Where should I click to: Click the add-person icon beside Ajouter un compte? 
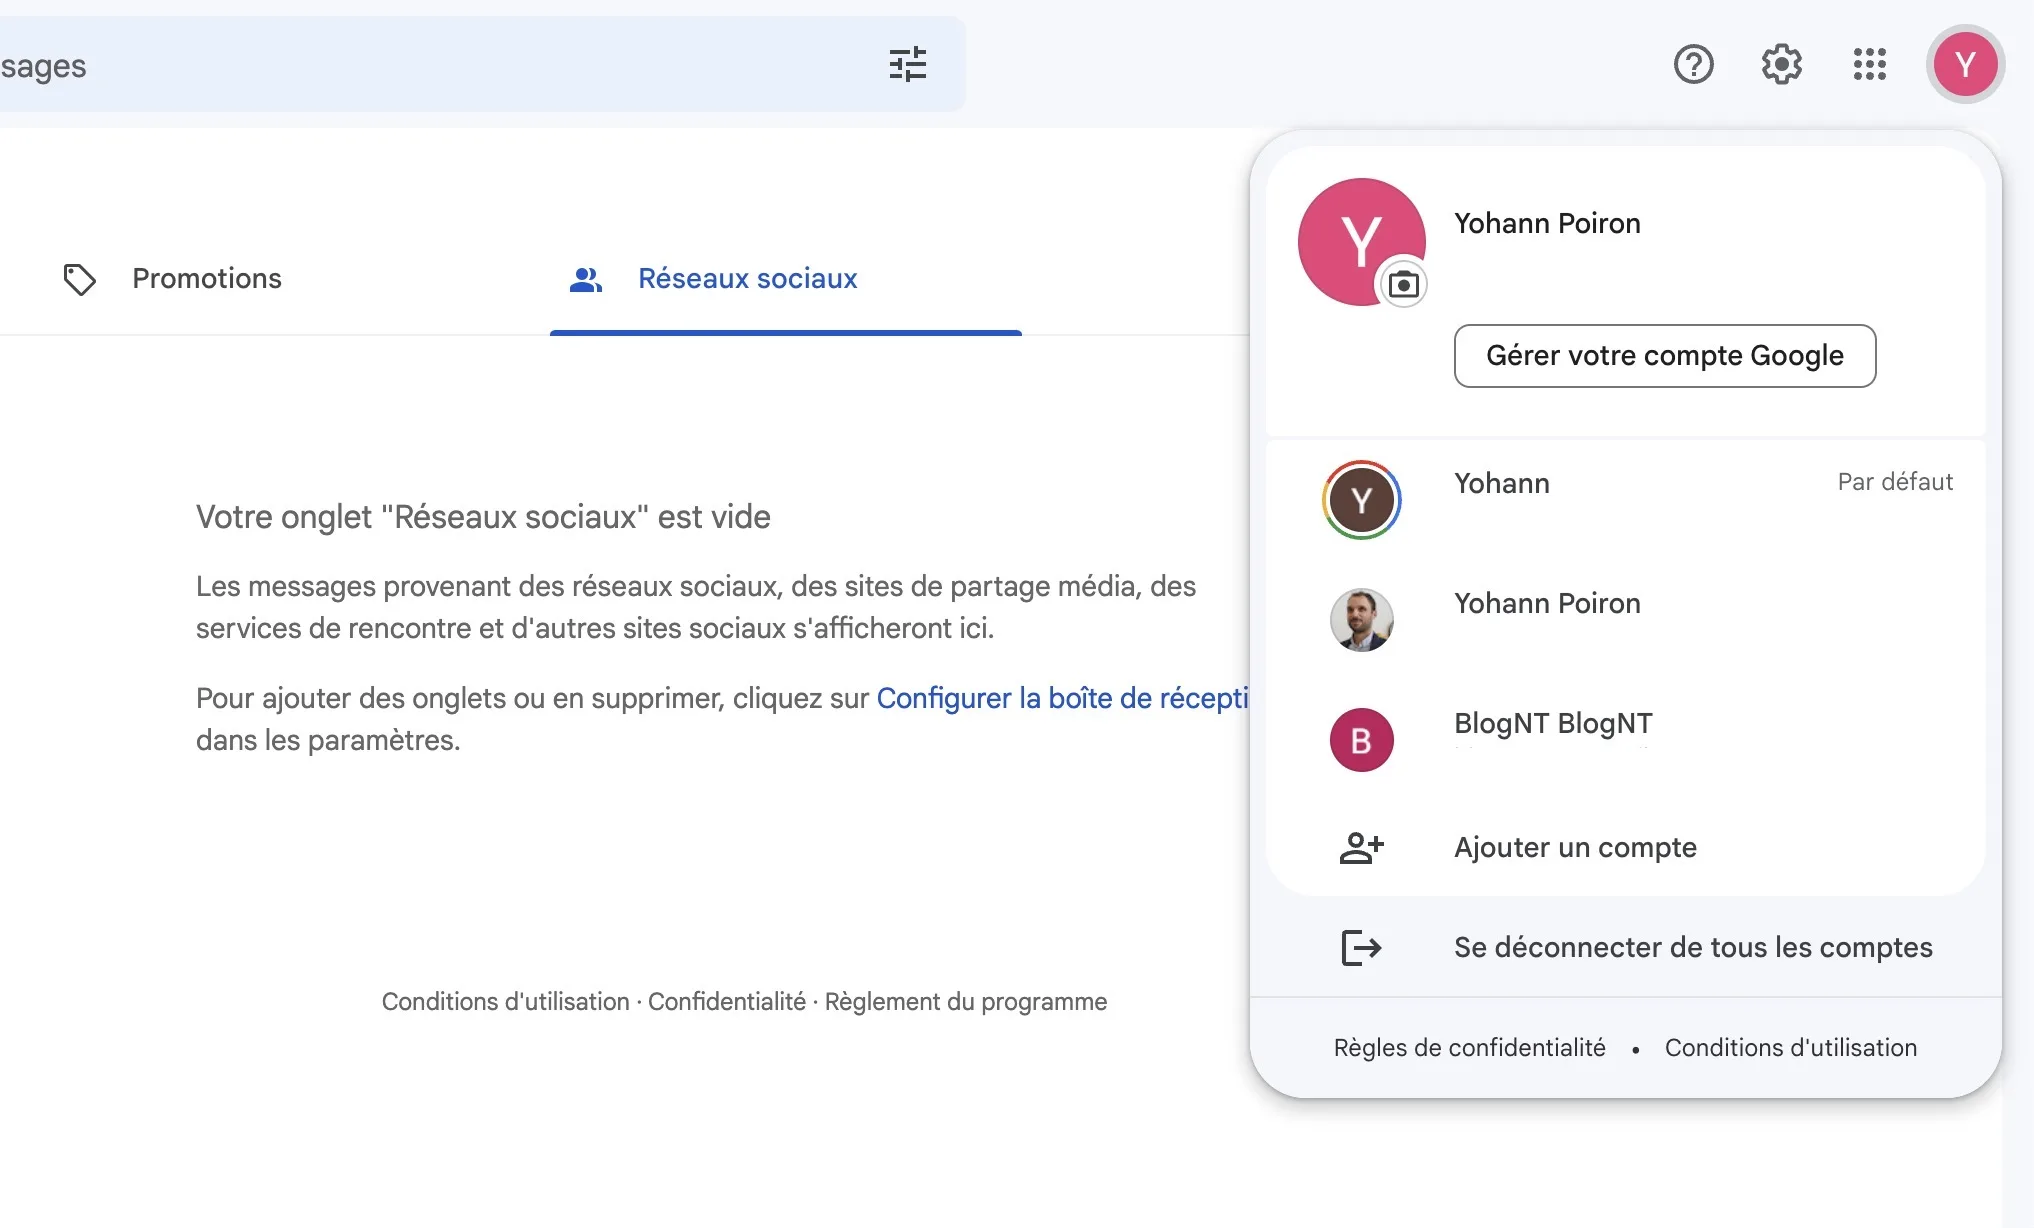pyautogui.click(x=1361, y=848)
